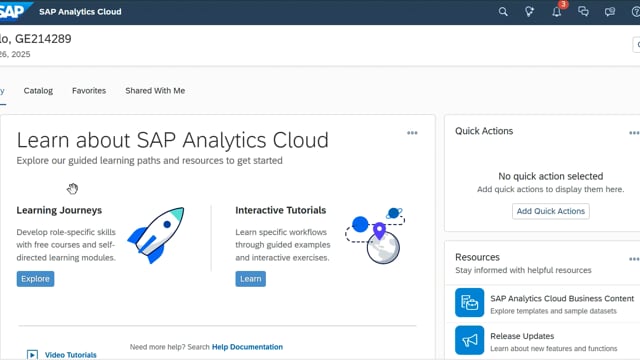Viewport: 640px width, 360px height.
Task: Click the Resources card title
Action: 478,257
